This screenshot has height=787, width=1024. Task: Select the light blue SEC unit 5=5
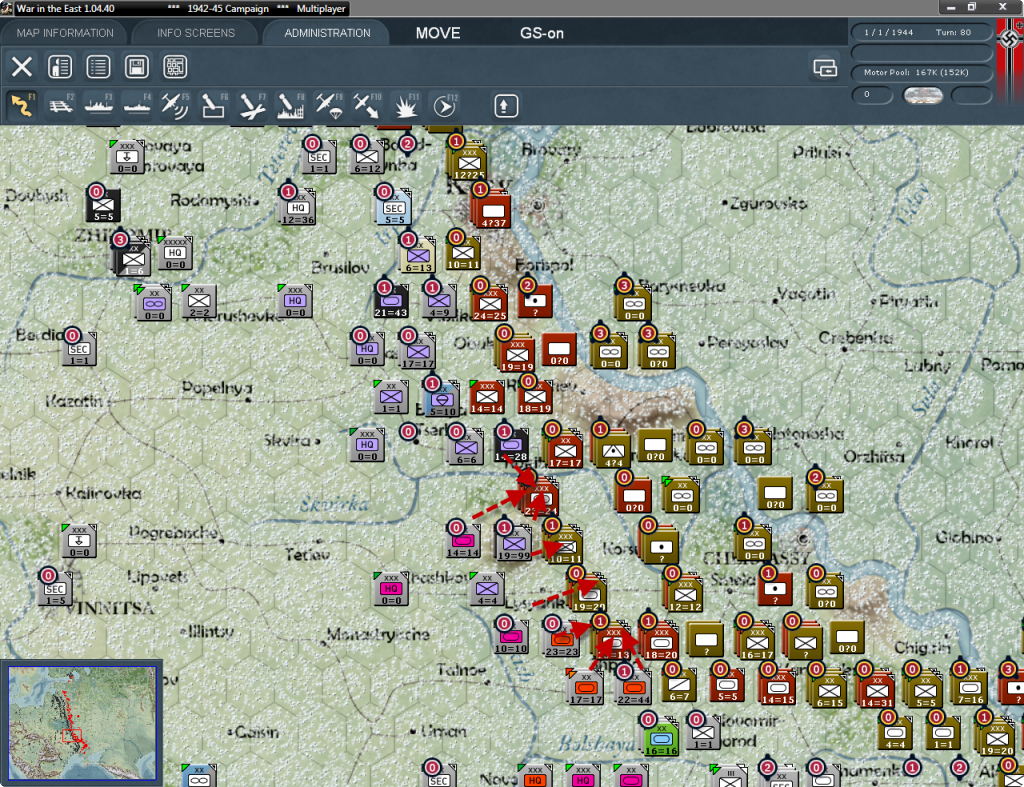[394, 208]
